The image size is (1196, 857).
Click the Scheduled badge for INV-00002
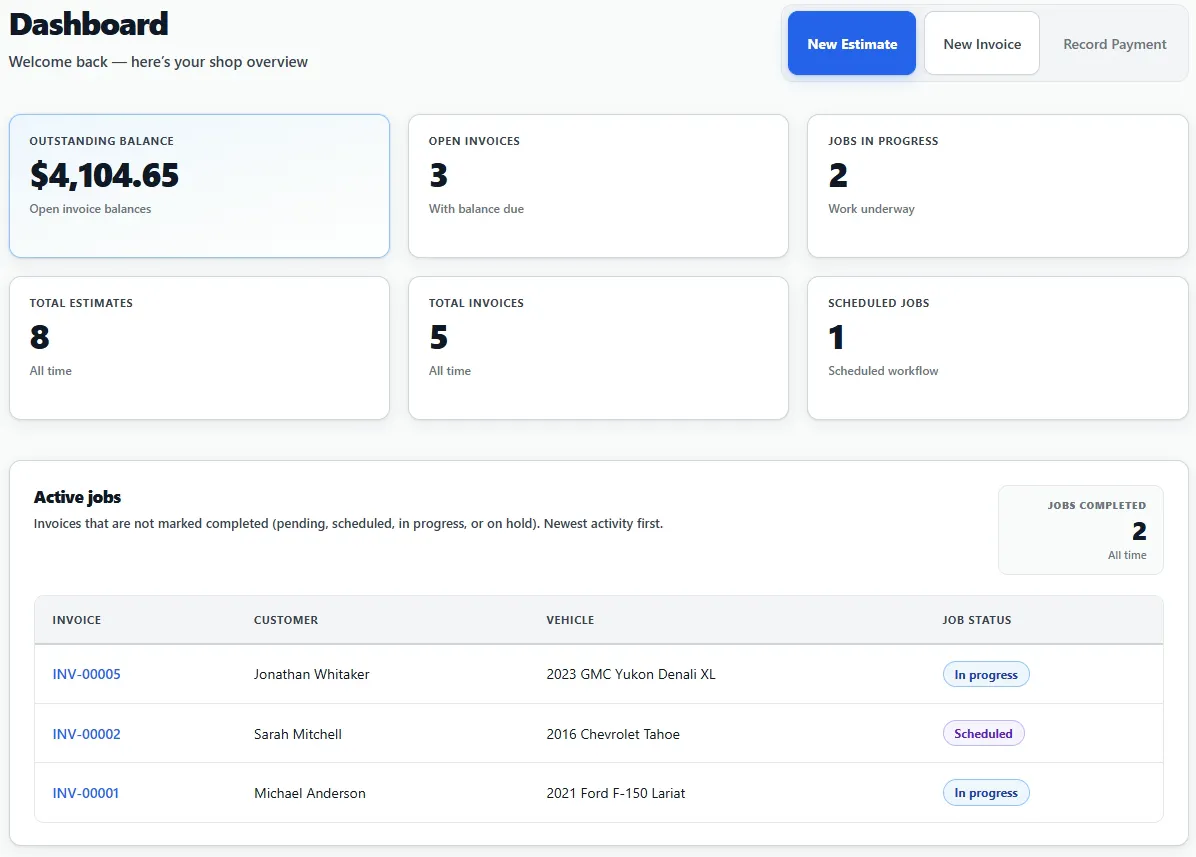click(983, 733)
